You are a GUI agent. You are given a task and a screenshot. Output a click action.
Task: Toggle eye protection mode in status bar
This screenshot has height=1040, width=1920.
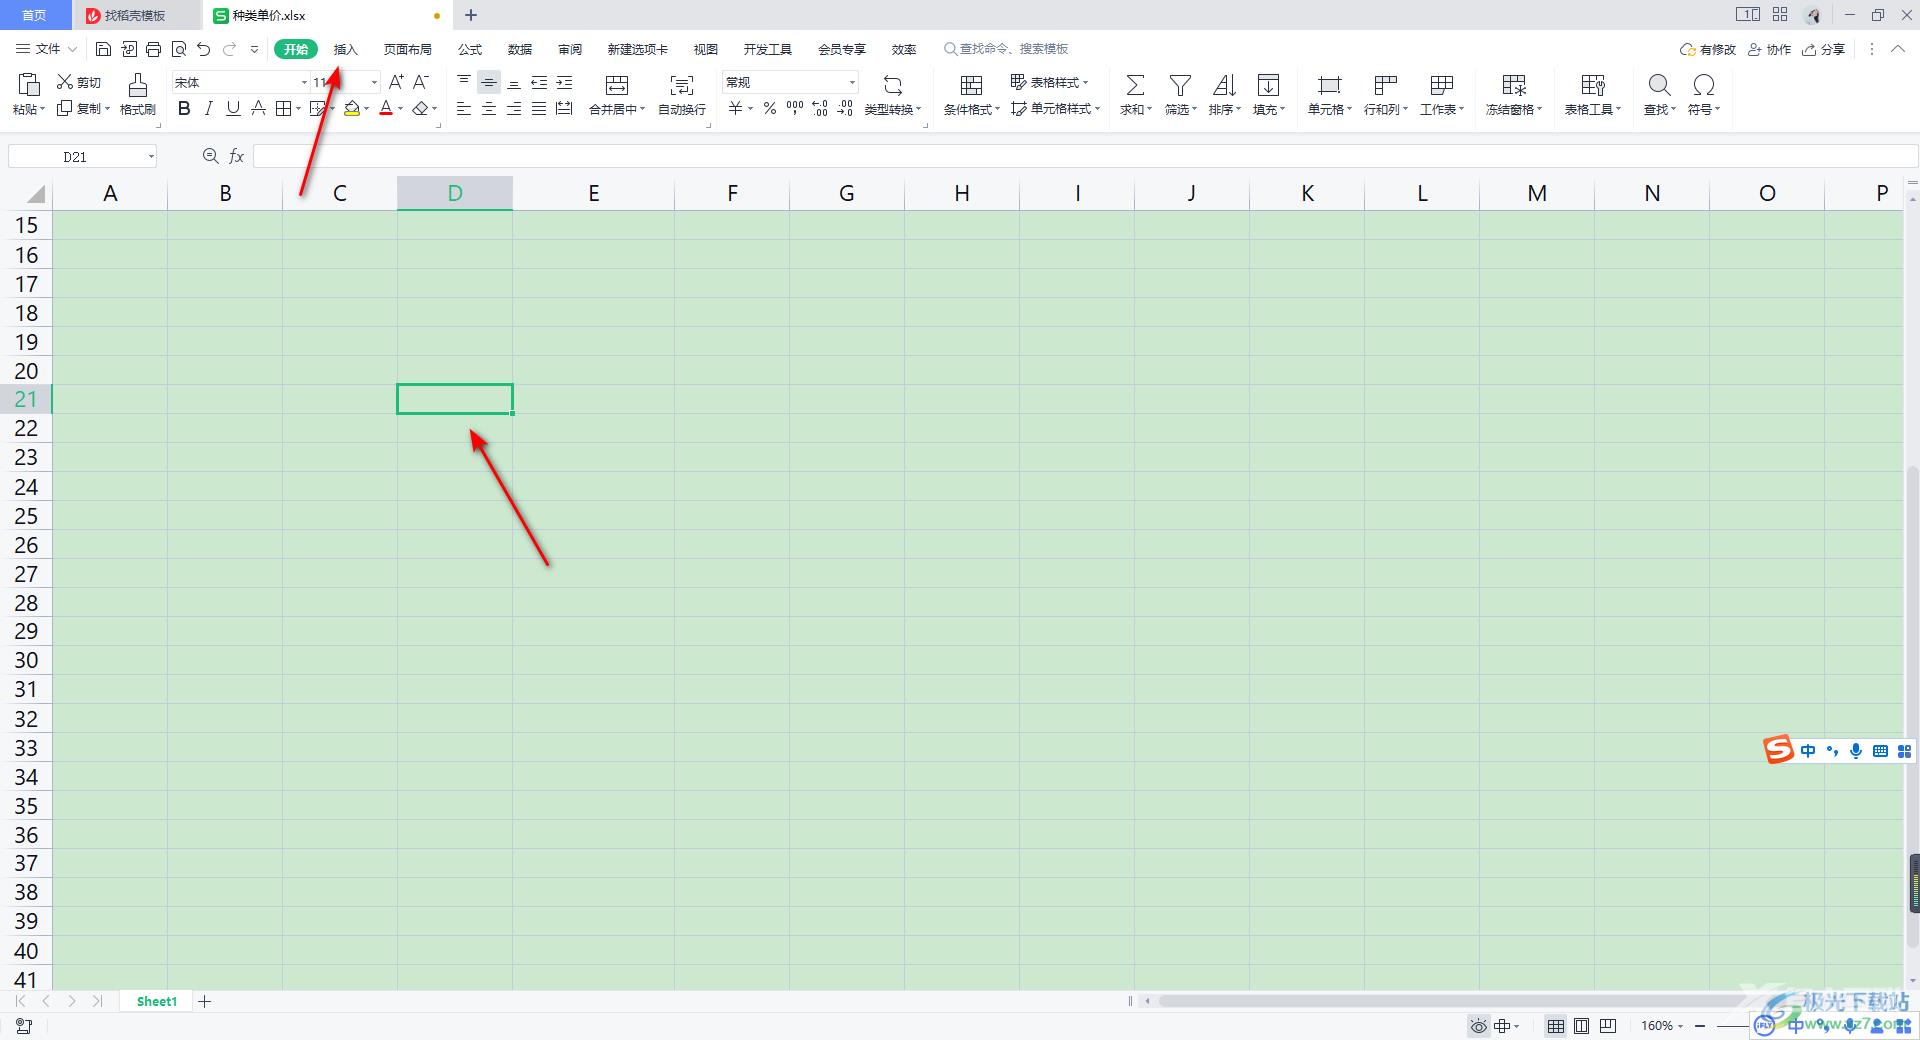1478,1026
